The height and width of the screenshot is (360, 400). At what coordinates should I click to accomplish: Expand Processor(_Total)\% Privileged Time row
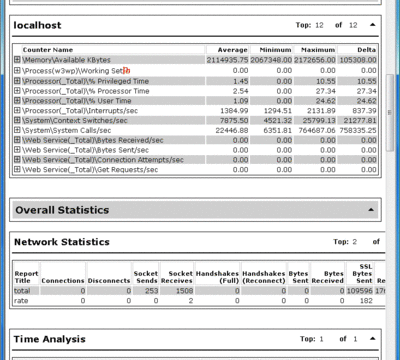[x=17, y=81]
